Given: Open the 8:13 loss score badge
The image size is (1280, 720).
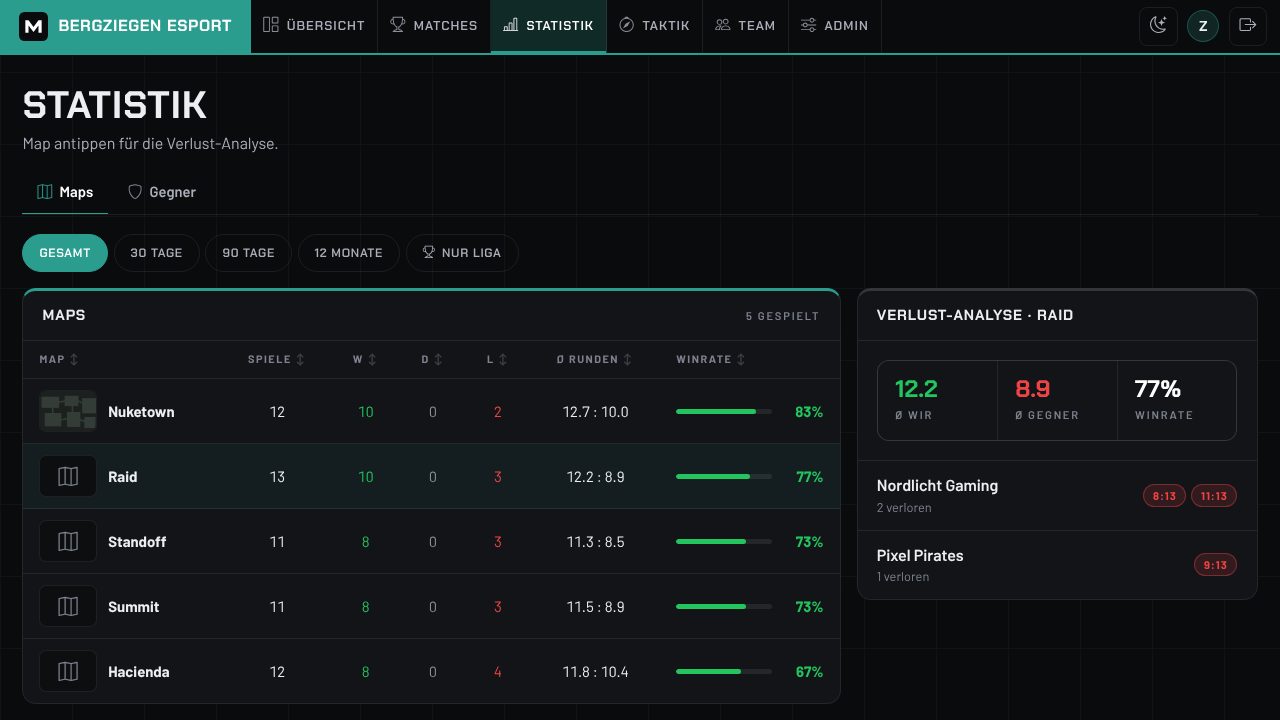Looking at the screenshot, I should 1164,496.
